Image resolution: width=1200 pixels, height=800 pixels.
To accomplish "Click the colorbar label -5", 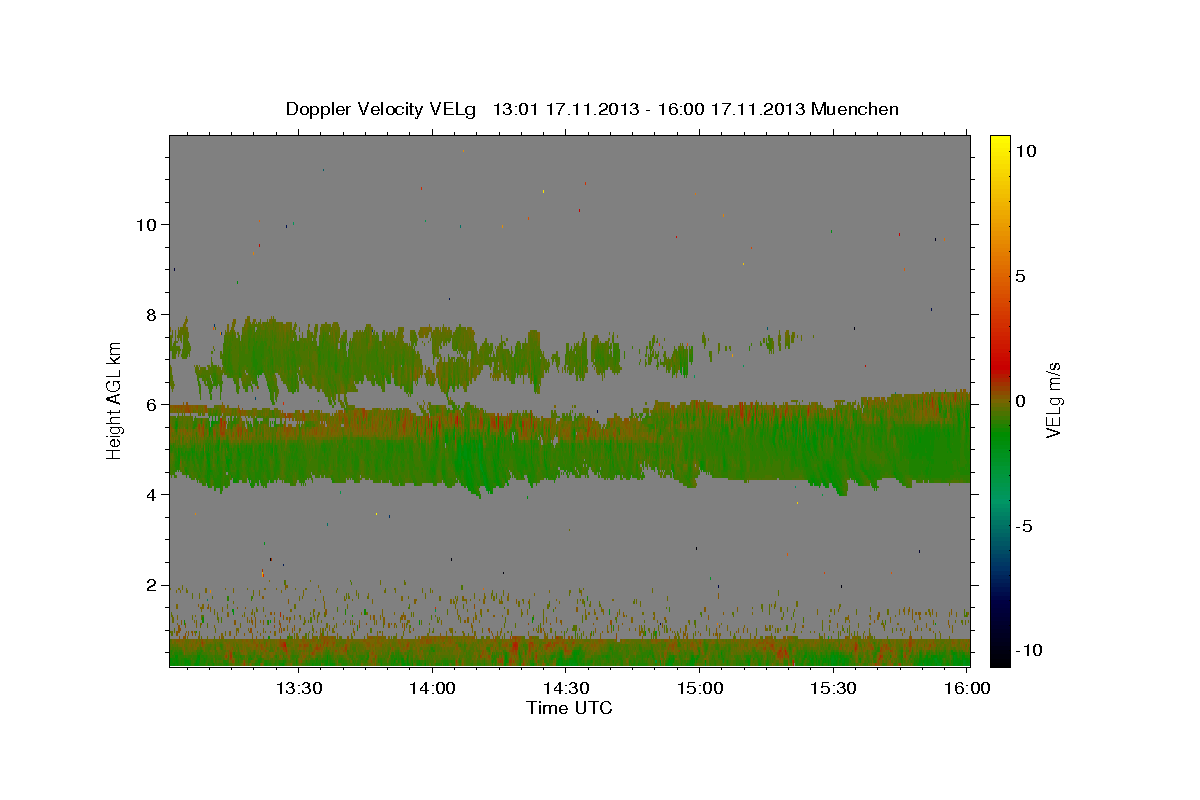I will (1024, 526).
